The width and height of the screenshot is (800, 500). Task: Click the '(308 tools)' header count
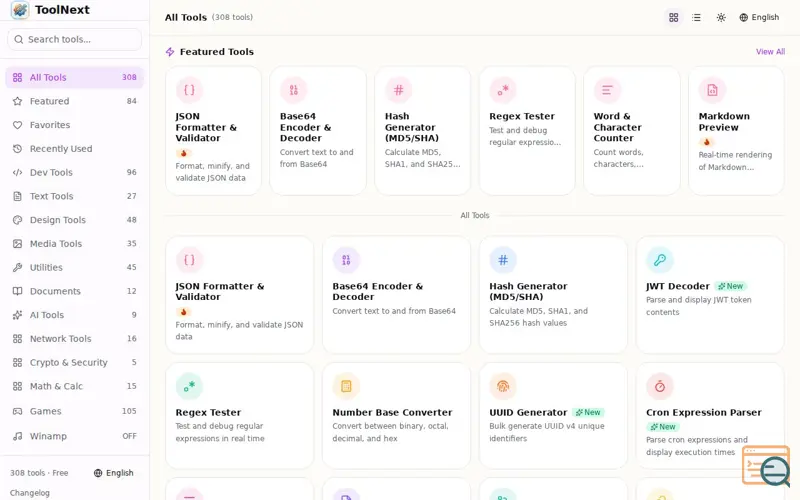point(232,17)
